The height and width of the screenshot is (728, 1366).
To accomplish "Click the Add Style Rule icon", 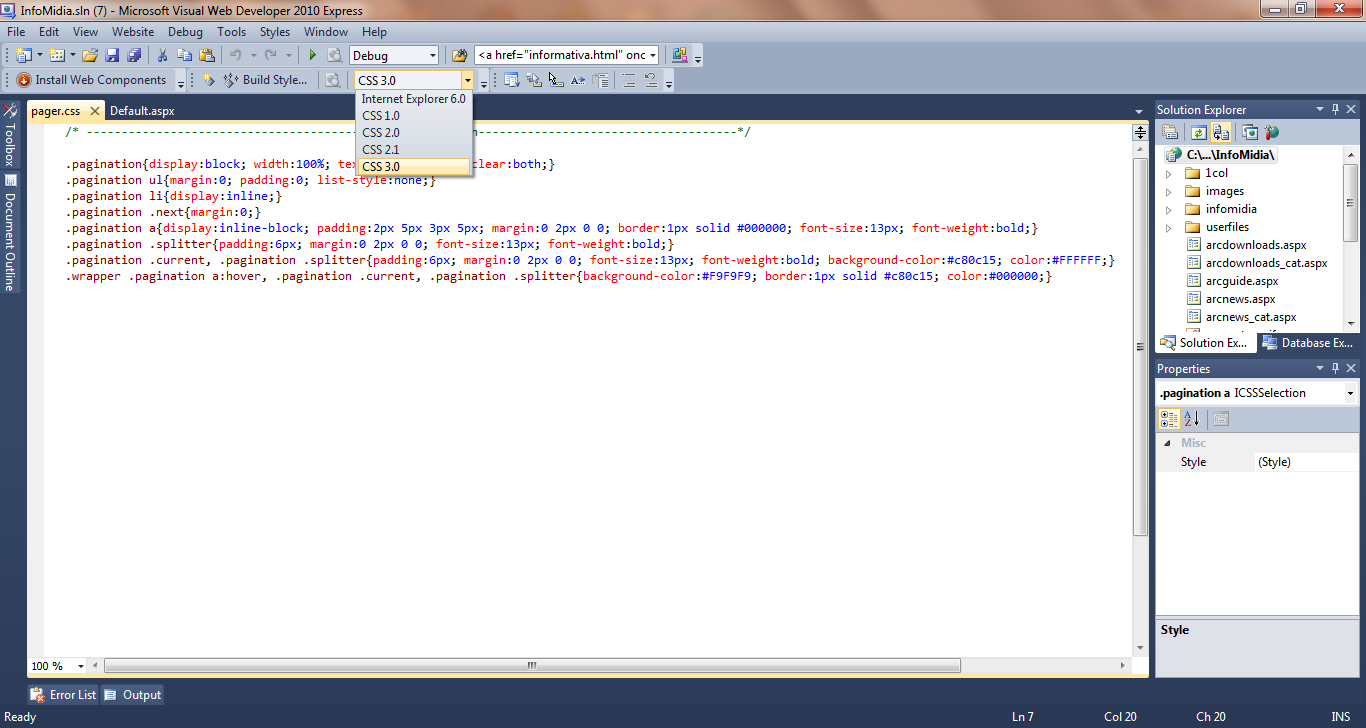I will pos(209,80).
